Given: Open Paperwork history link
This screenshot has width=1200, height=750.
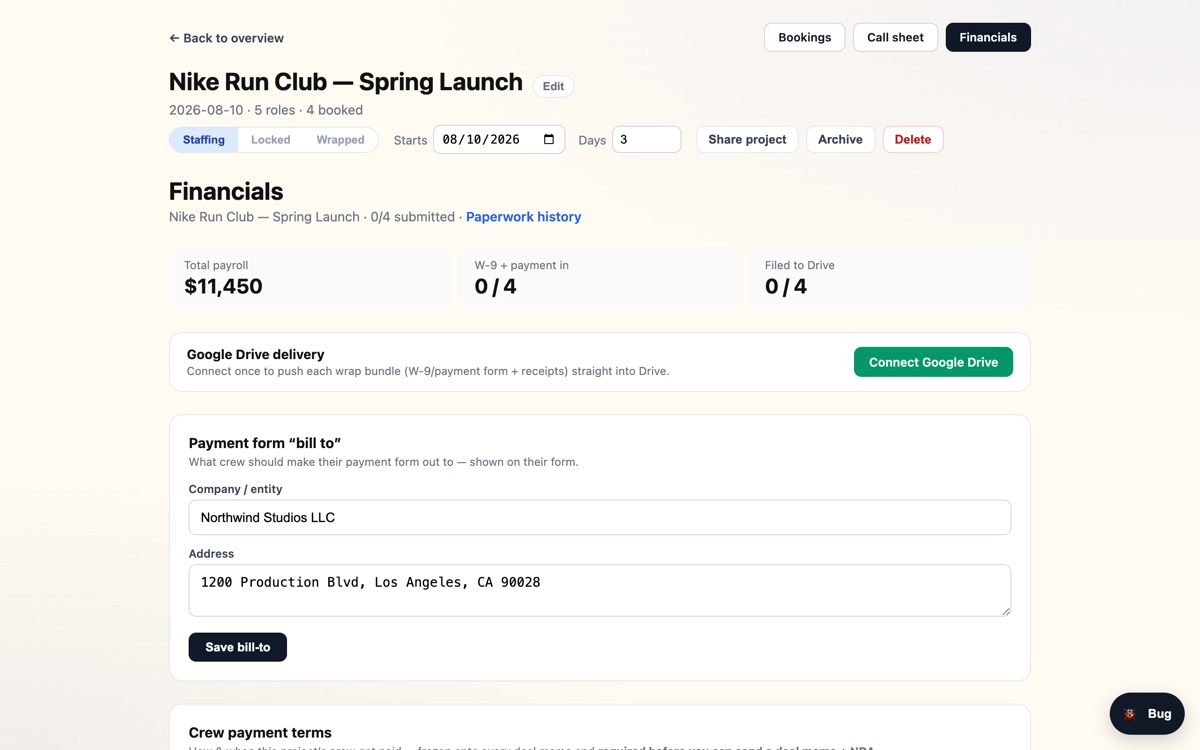Looking at the screenshot, I should 523,217.
